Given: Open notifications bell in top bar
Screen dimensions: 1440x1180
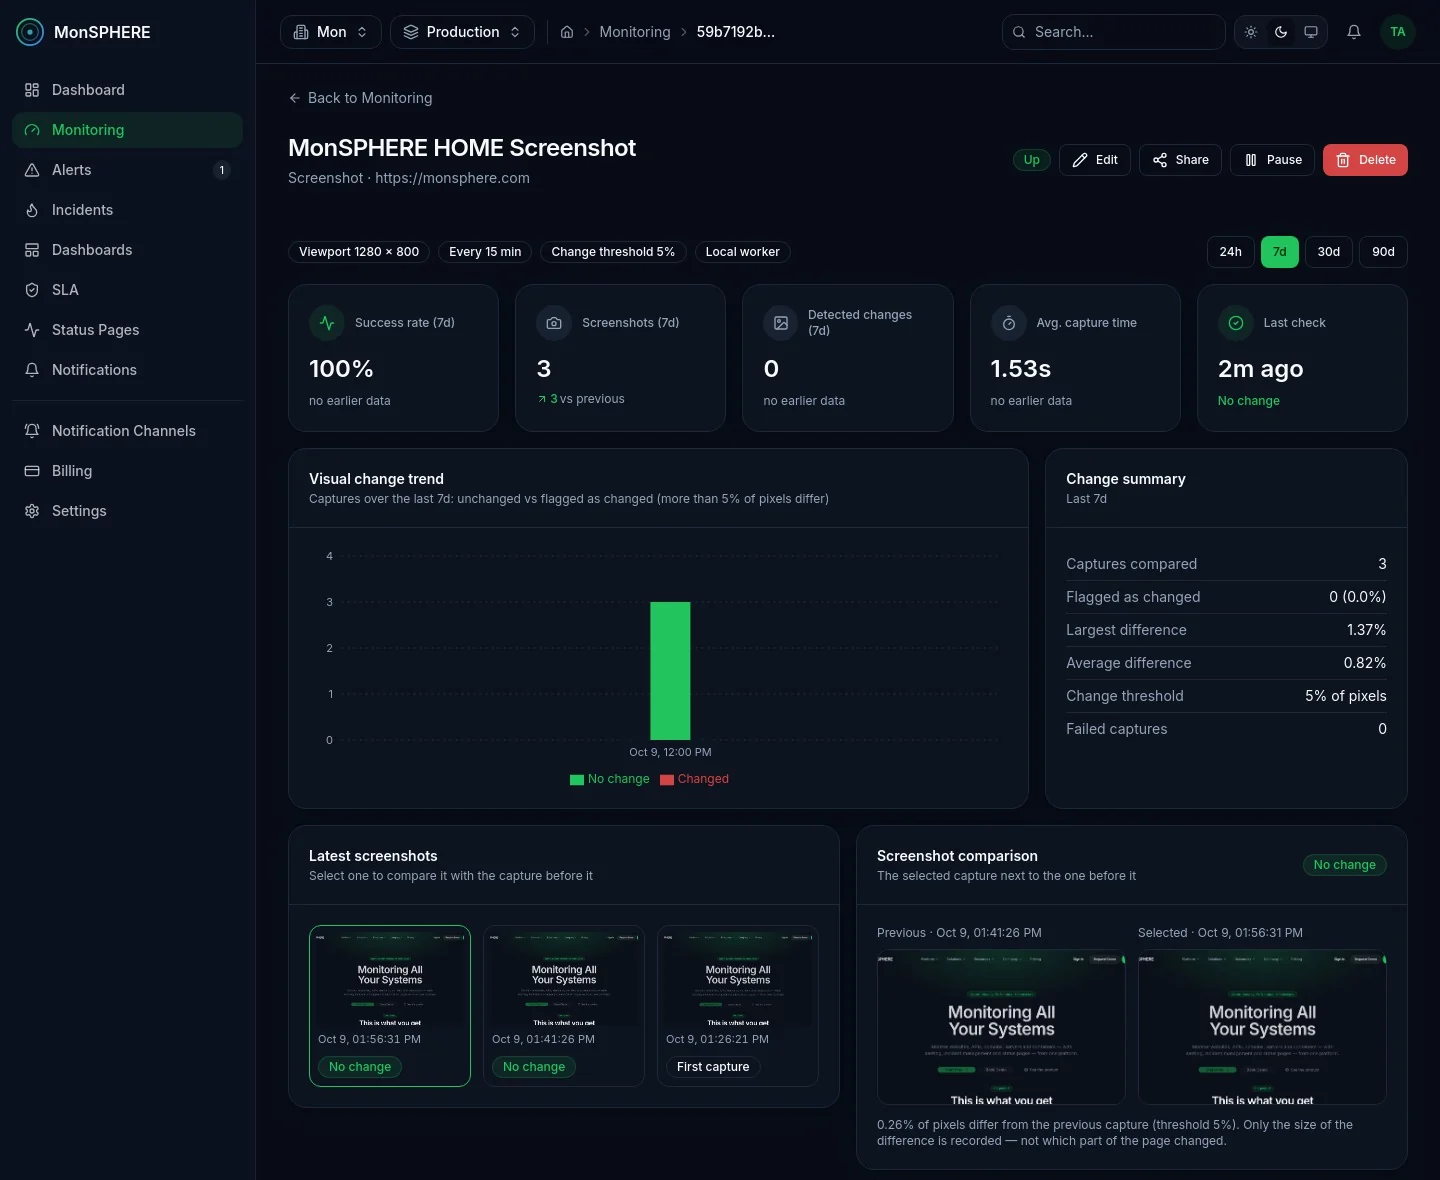Looking at the screenshot, I should 1354,32.
